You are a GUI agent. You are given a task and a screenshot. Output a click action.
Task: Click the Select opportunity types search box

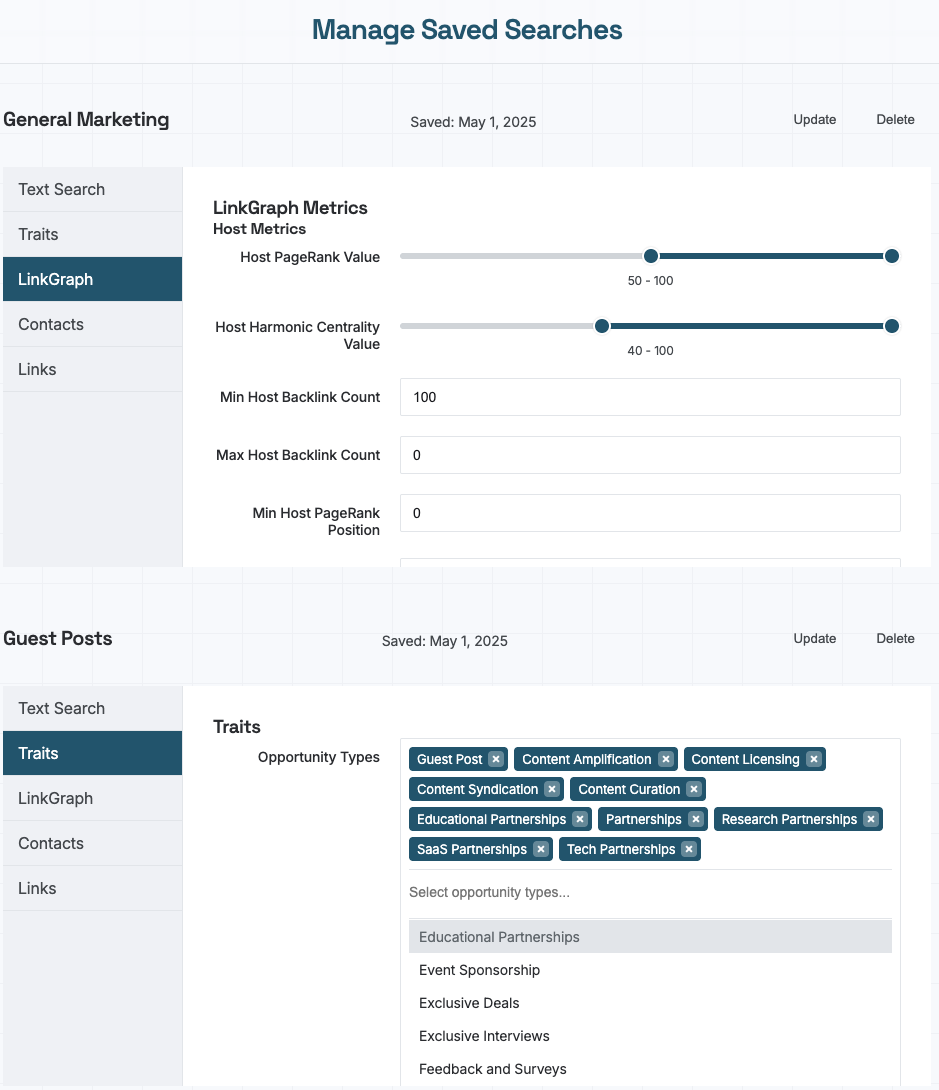(x=651, y=893)
